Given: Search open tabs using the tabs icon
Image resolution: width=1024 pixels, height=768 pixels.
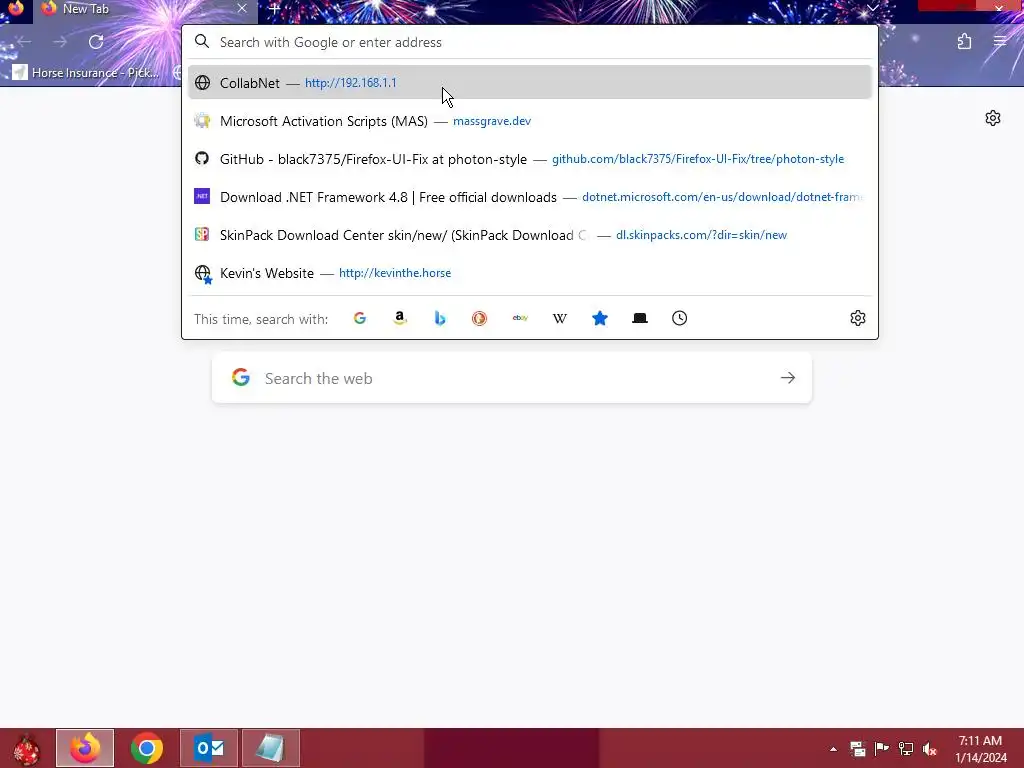Looking at the screenshot, I should pos(640,318).
